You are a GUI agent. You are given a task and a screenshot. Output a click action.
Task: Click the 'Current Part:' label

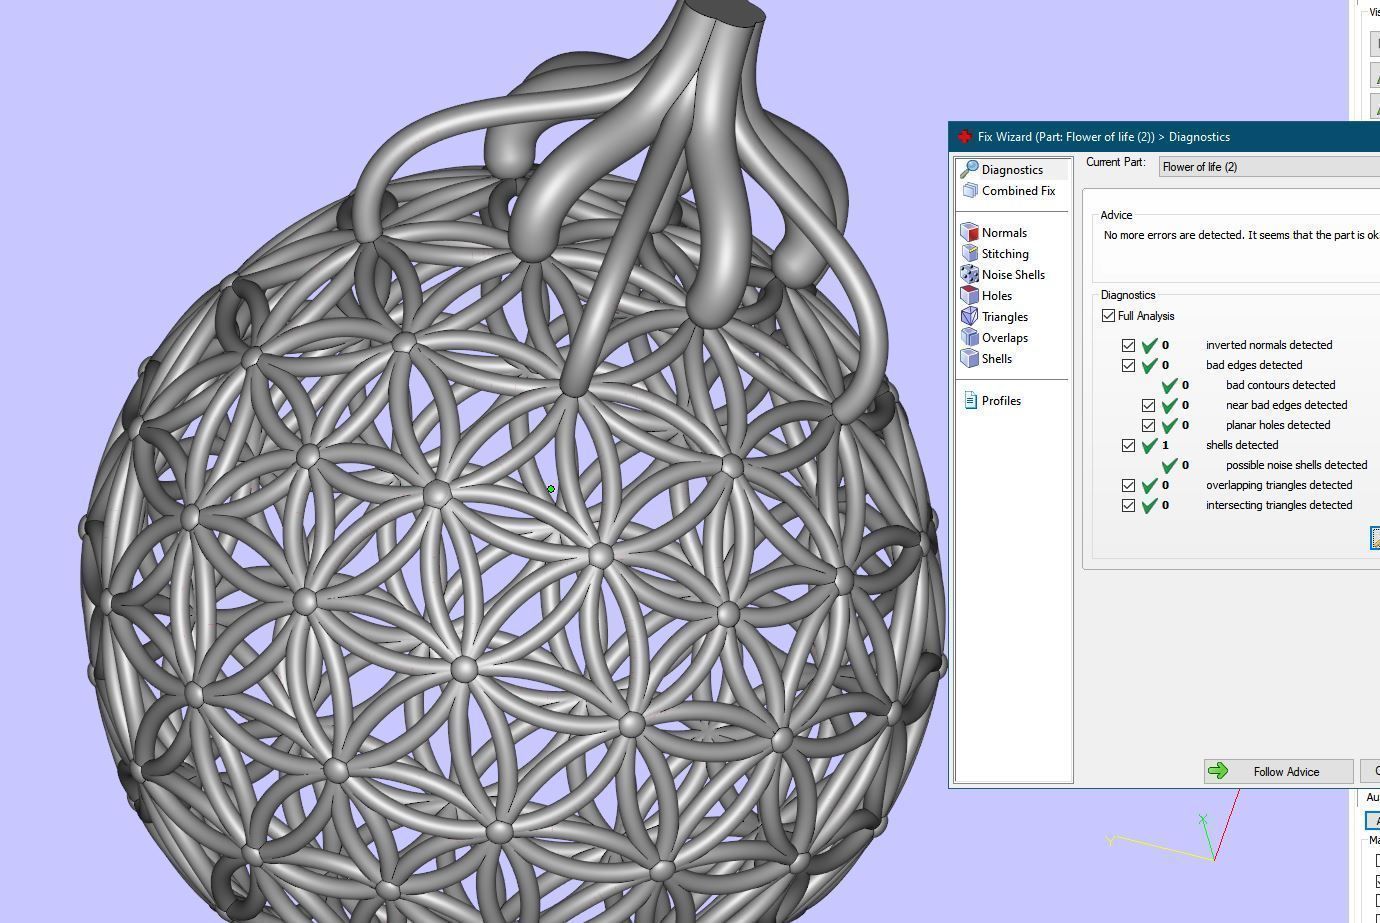[1116, 162]
